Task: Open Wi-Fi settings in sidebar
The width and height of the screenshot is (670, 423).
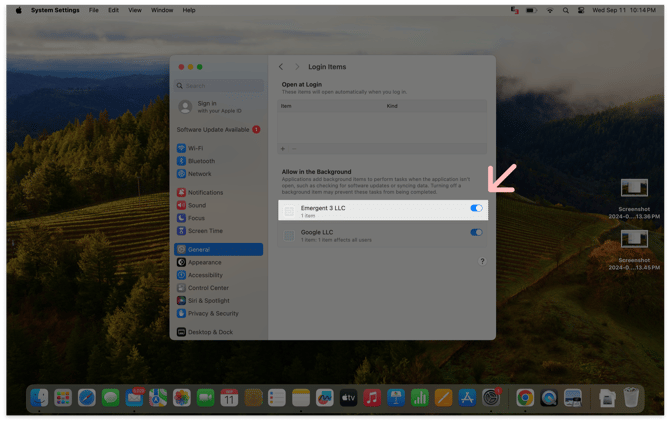Action: (195, 148)
